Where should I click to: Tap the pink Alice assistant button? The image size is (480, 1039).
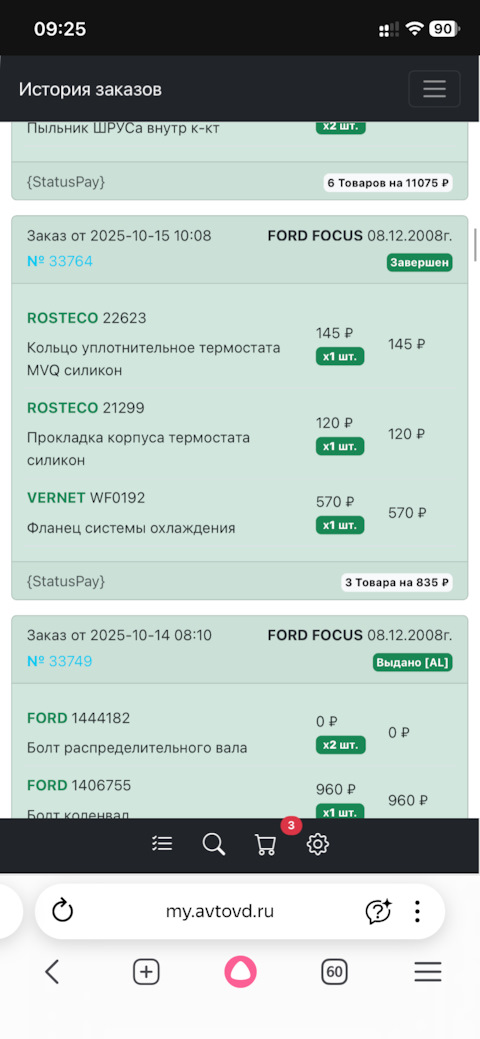click(240, 972)
